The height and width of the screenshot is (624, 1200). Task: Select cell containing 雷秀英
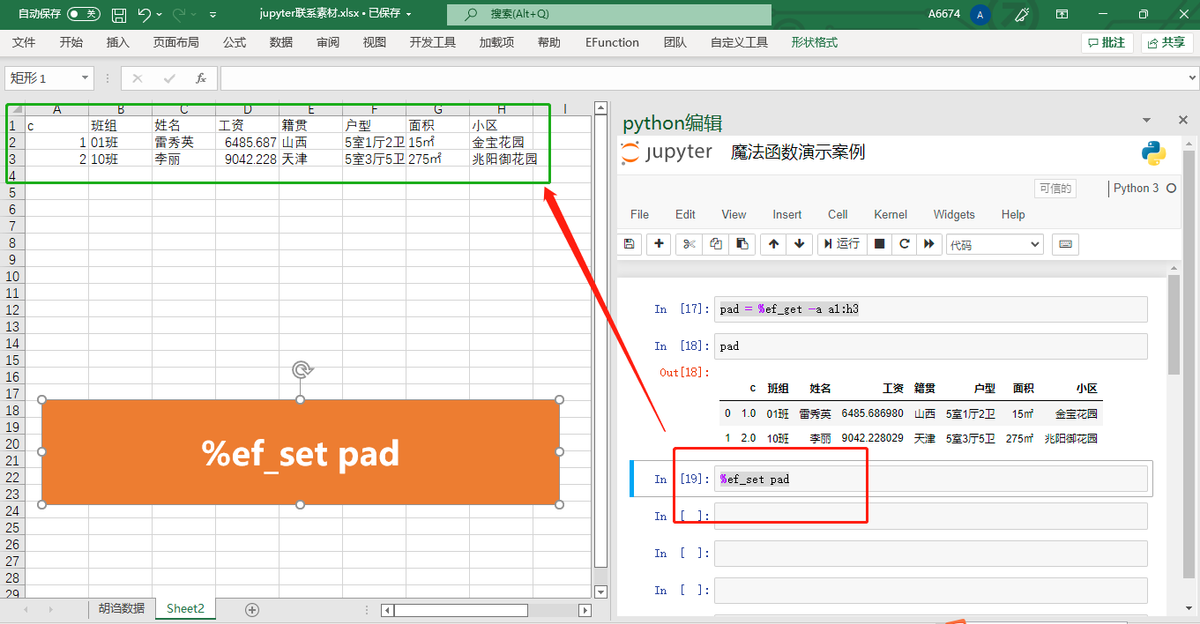[183, 142]
